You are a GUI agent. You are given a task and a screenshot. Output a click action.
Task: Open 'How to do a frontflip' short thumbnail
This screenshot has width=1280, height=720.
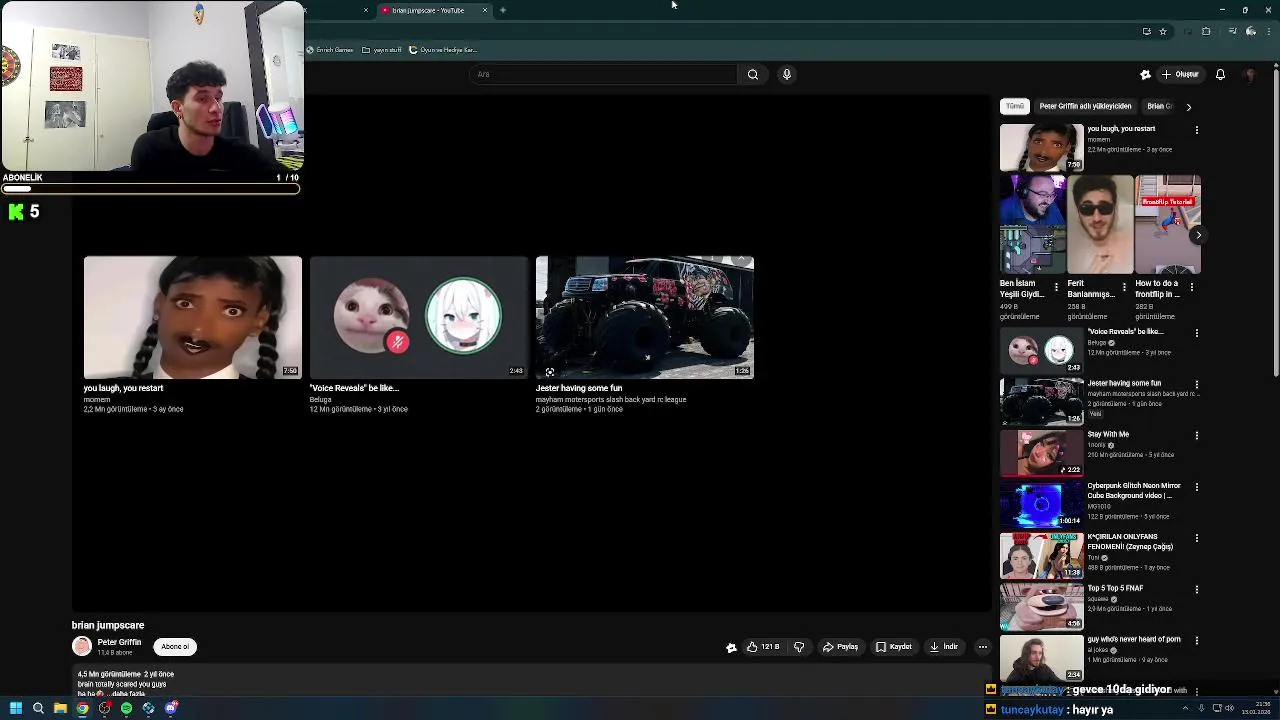pyautogui.click(x=1168, y=224)
